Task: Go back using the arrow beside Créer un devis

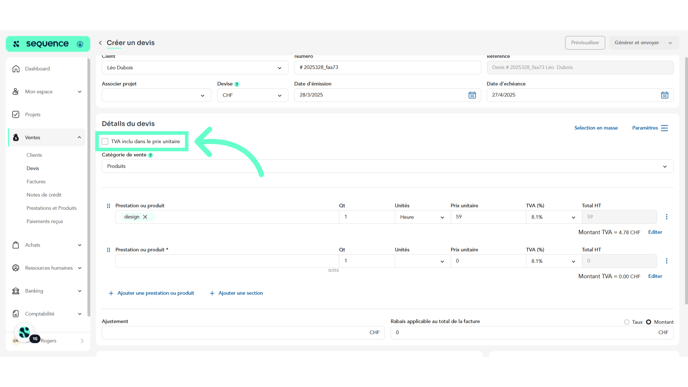Action: pos(100,43)
